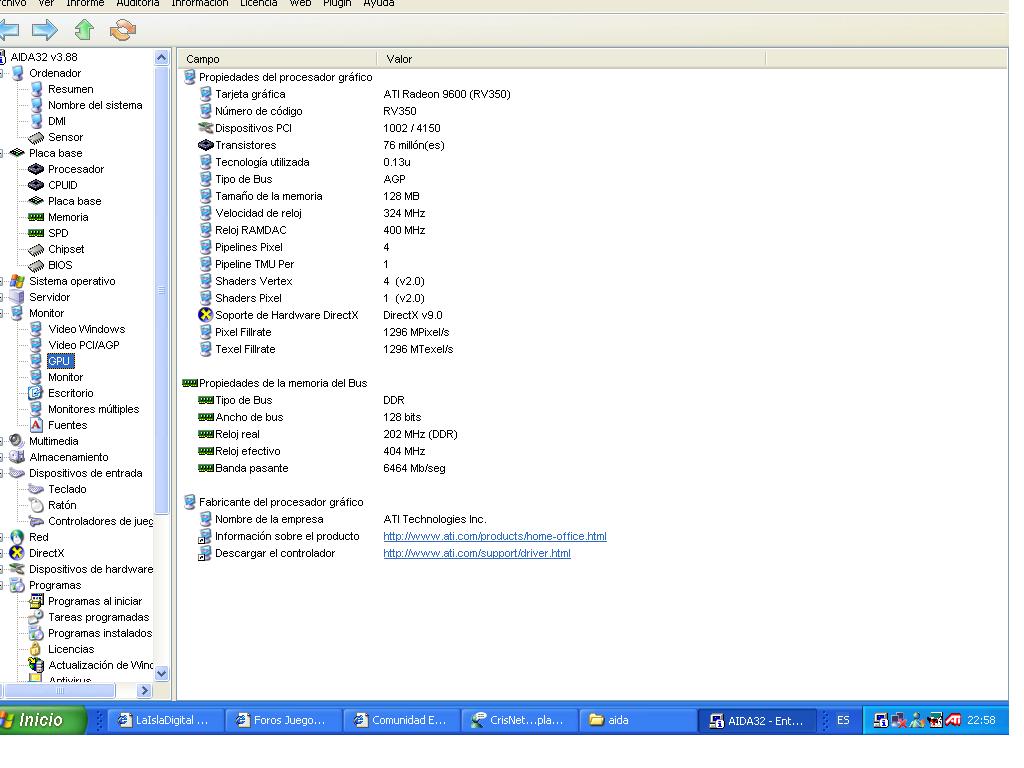Click the Memoria RAM icon
Screen dimensions: 1024x768
(x=36, y=217)
